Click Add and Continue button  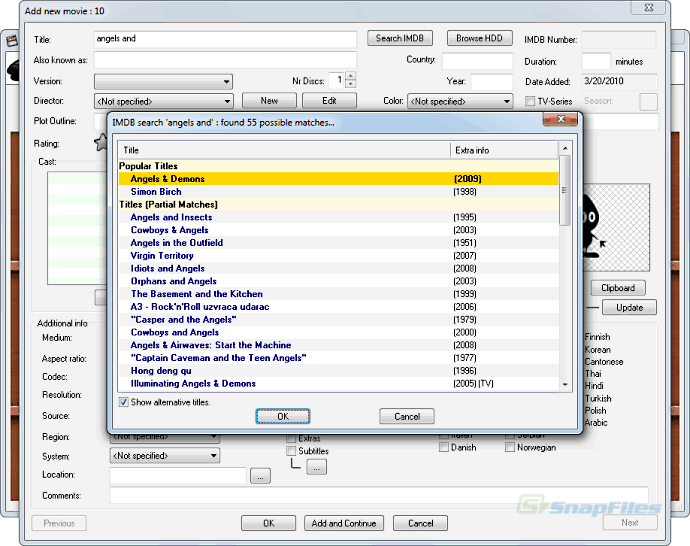[x=344, y=523]
